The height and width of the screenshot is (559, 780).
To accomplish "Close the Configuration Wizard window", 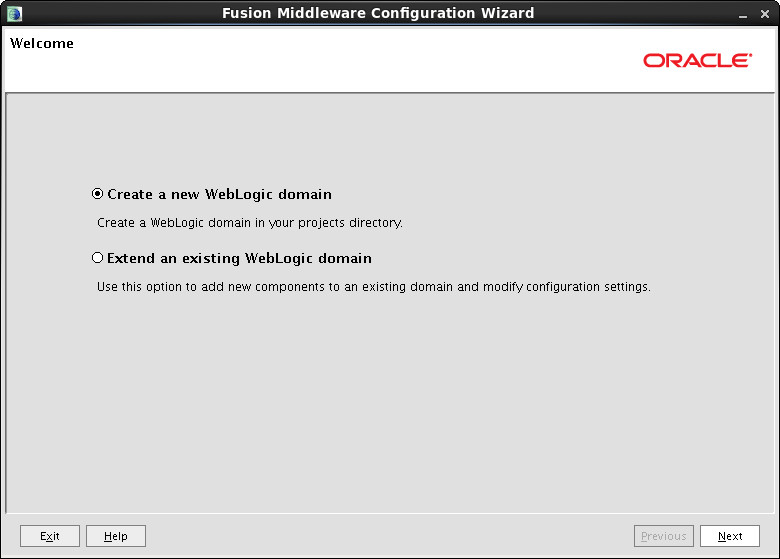I will (765, 14).
